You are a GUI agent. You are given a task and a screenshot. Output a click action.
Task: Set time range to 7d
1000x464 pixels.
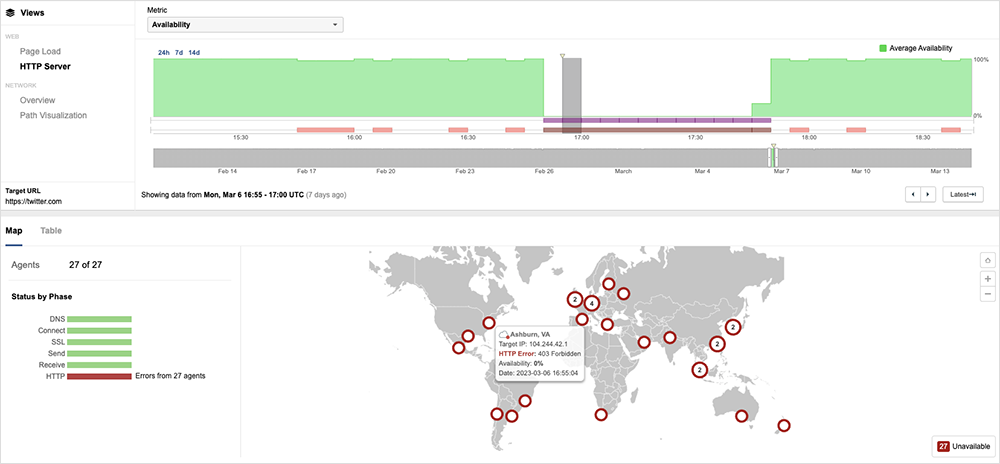[x=179, y=52]
